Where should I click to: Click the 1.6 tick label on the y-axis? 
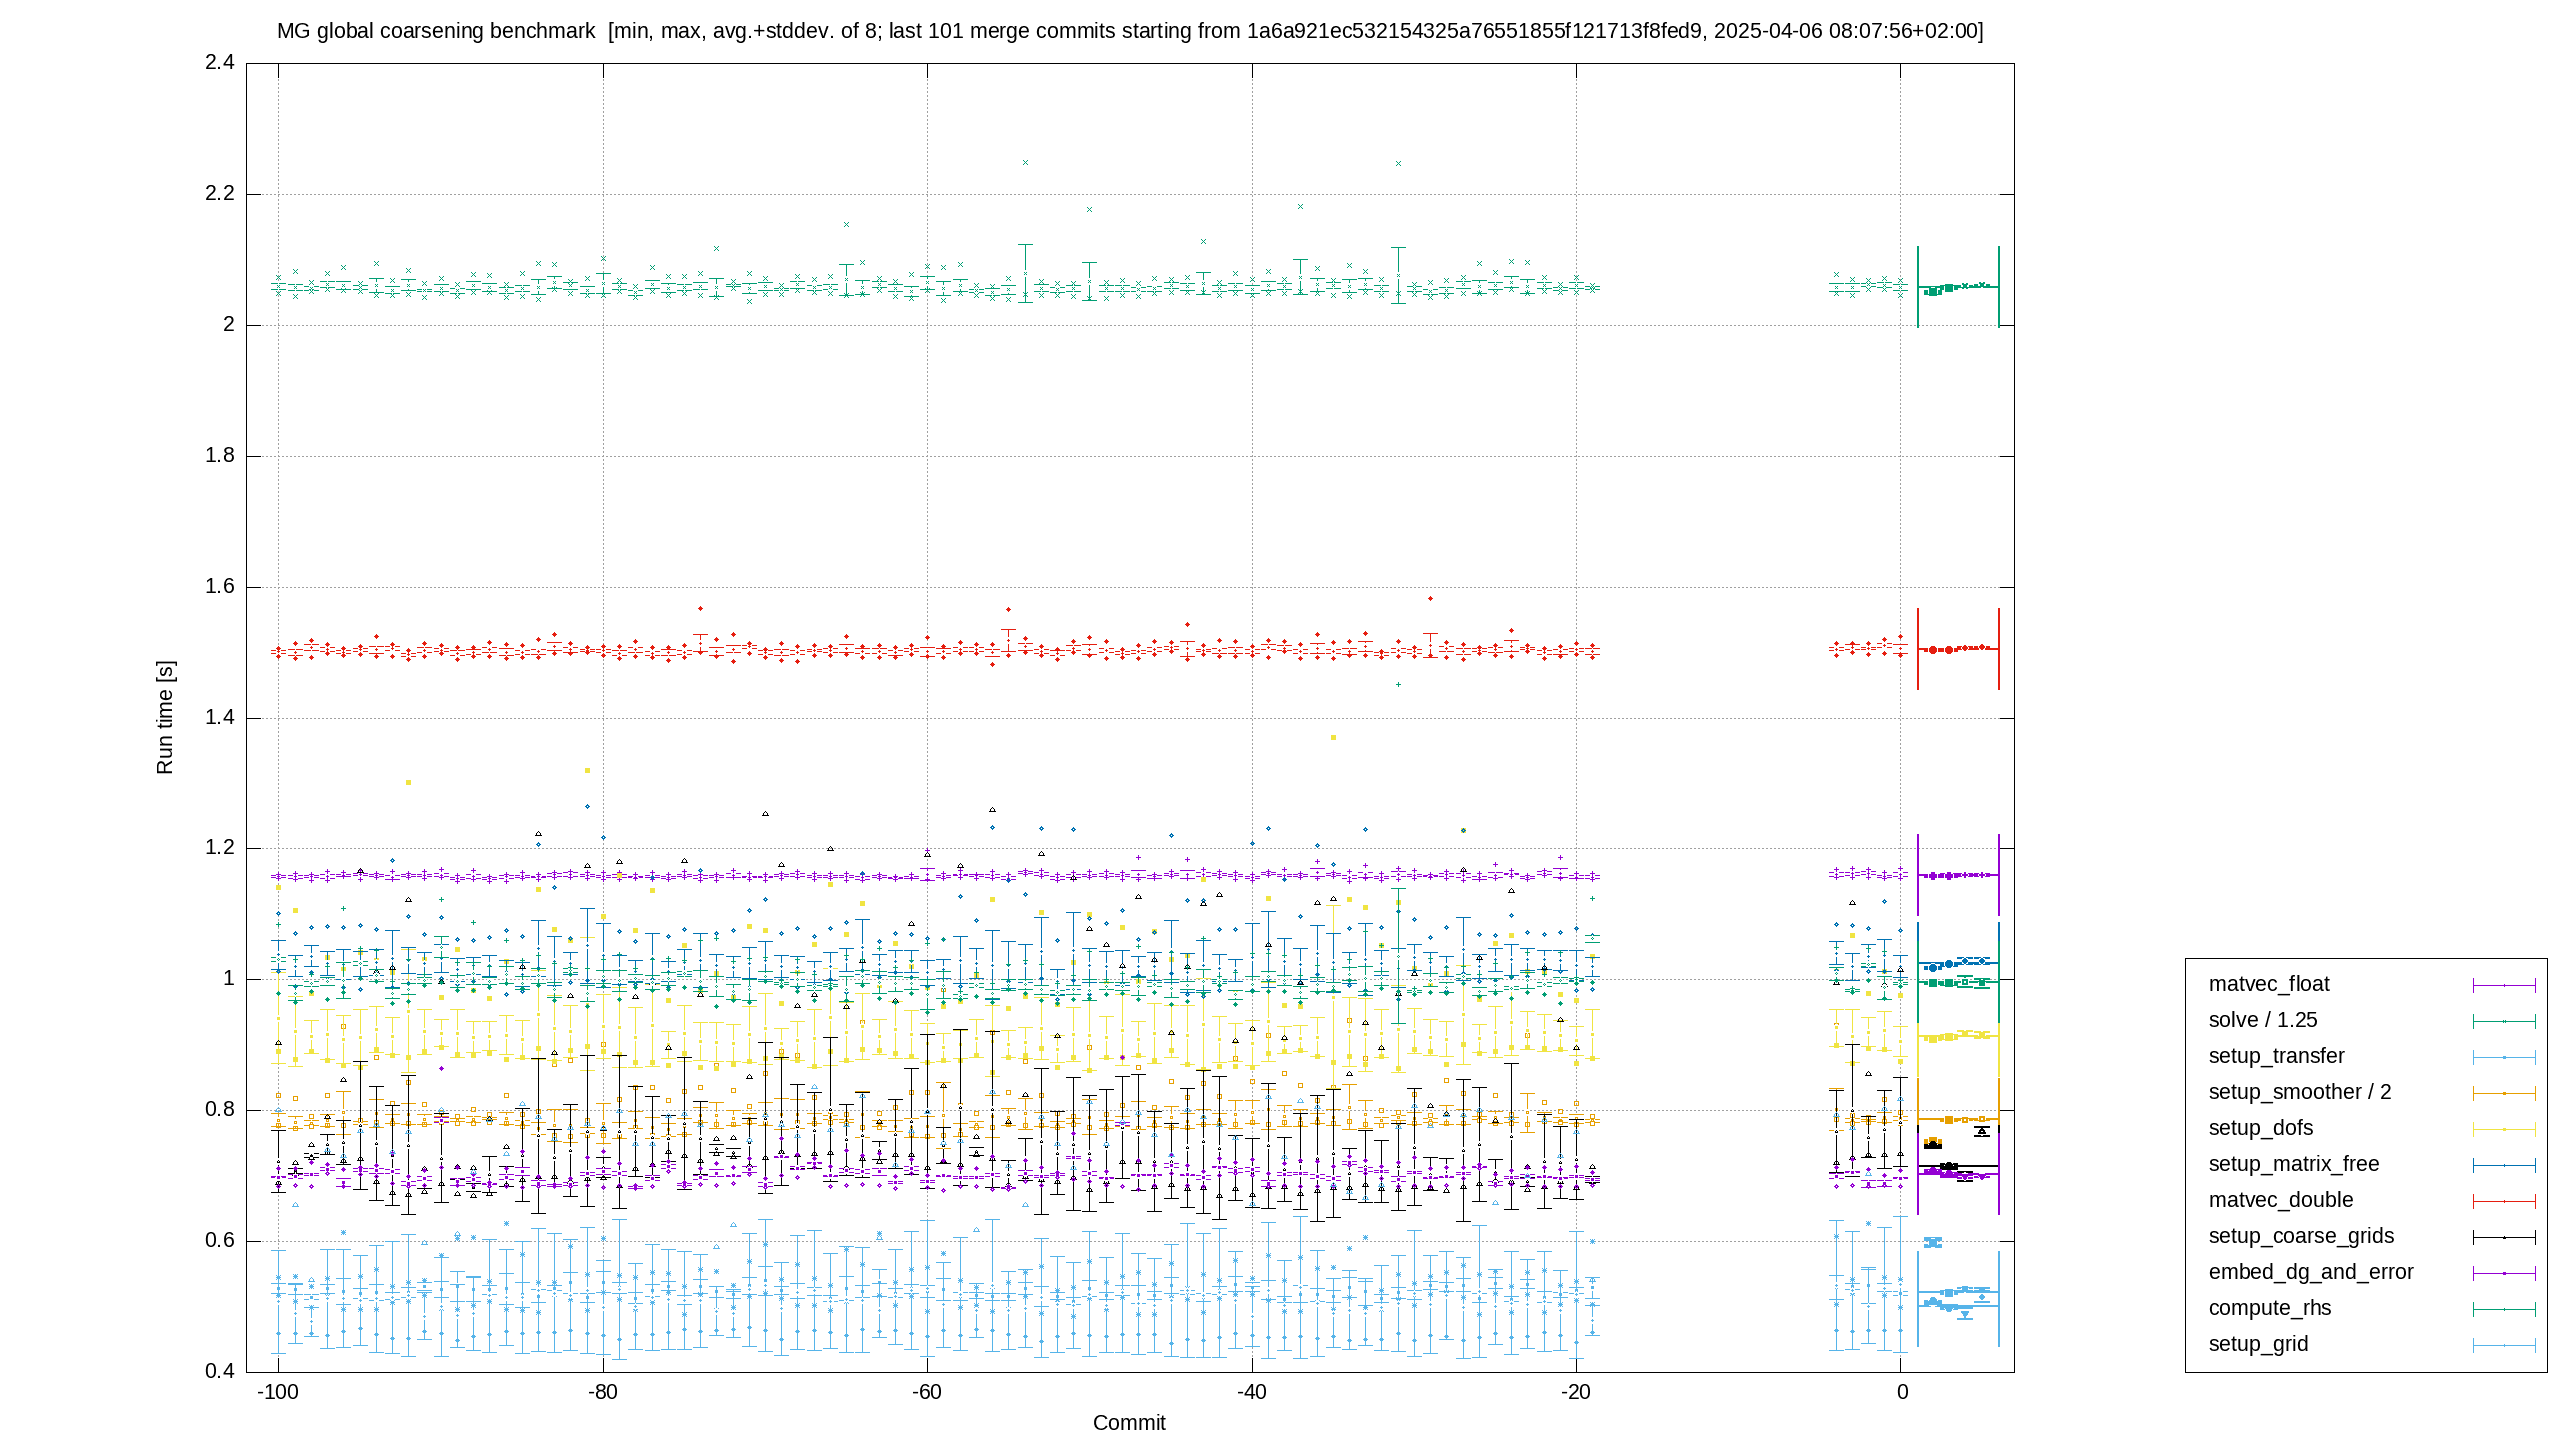coord(220,587)
